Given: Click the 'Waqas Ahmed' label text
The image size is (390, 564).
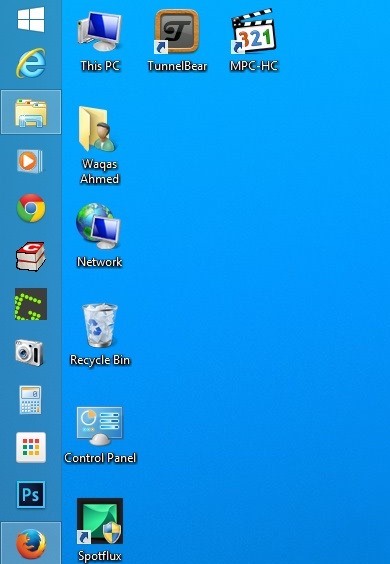Looking at the screenshot, I should 99,171.
